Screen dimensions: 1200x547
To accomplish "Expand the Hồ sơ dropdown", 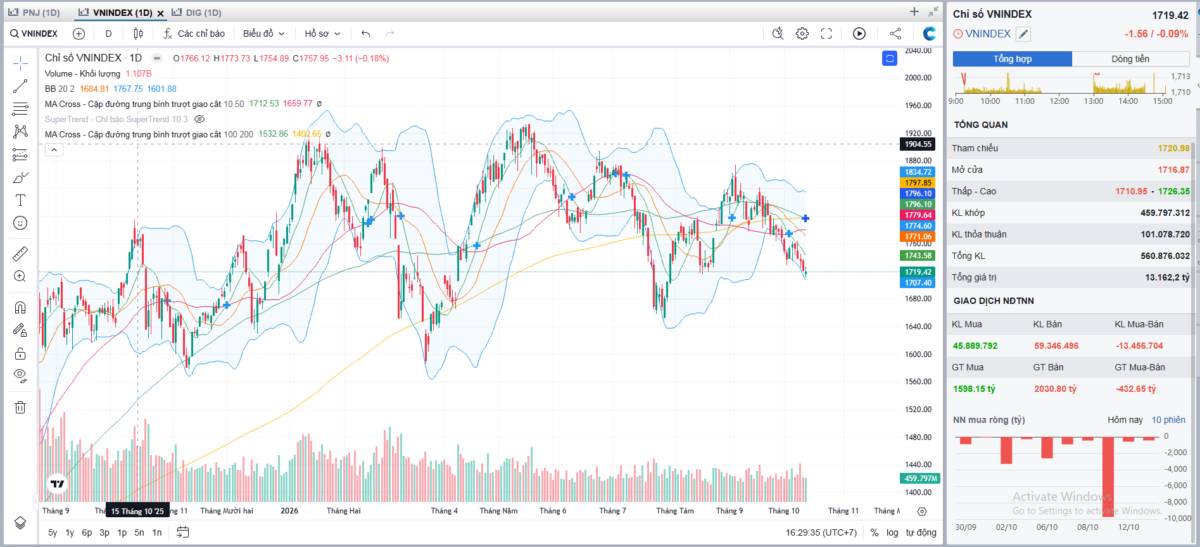I will [x=322, y=33].
